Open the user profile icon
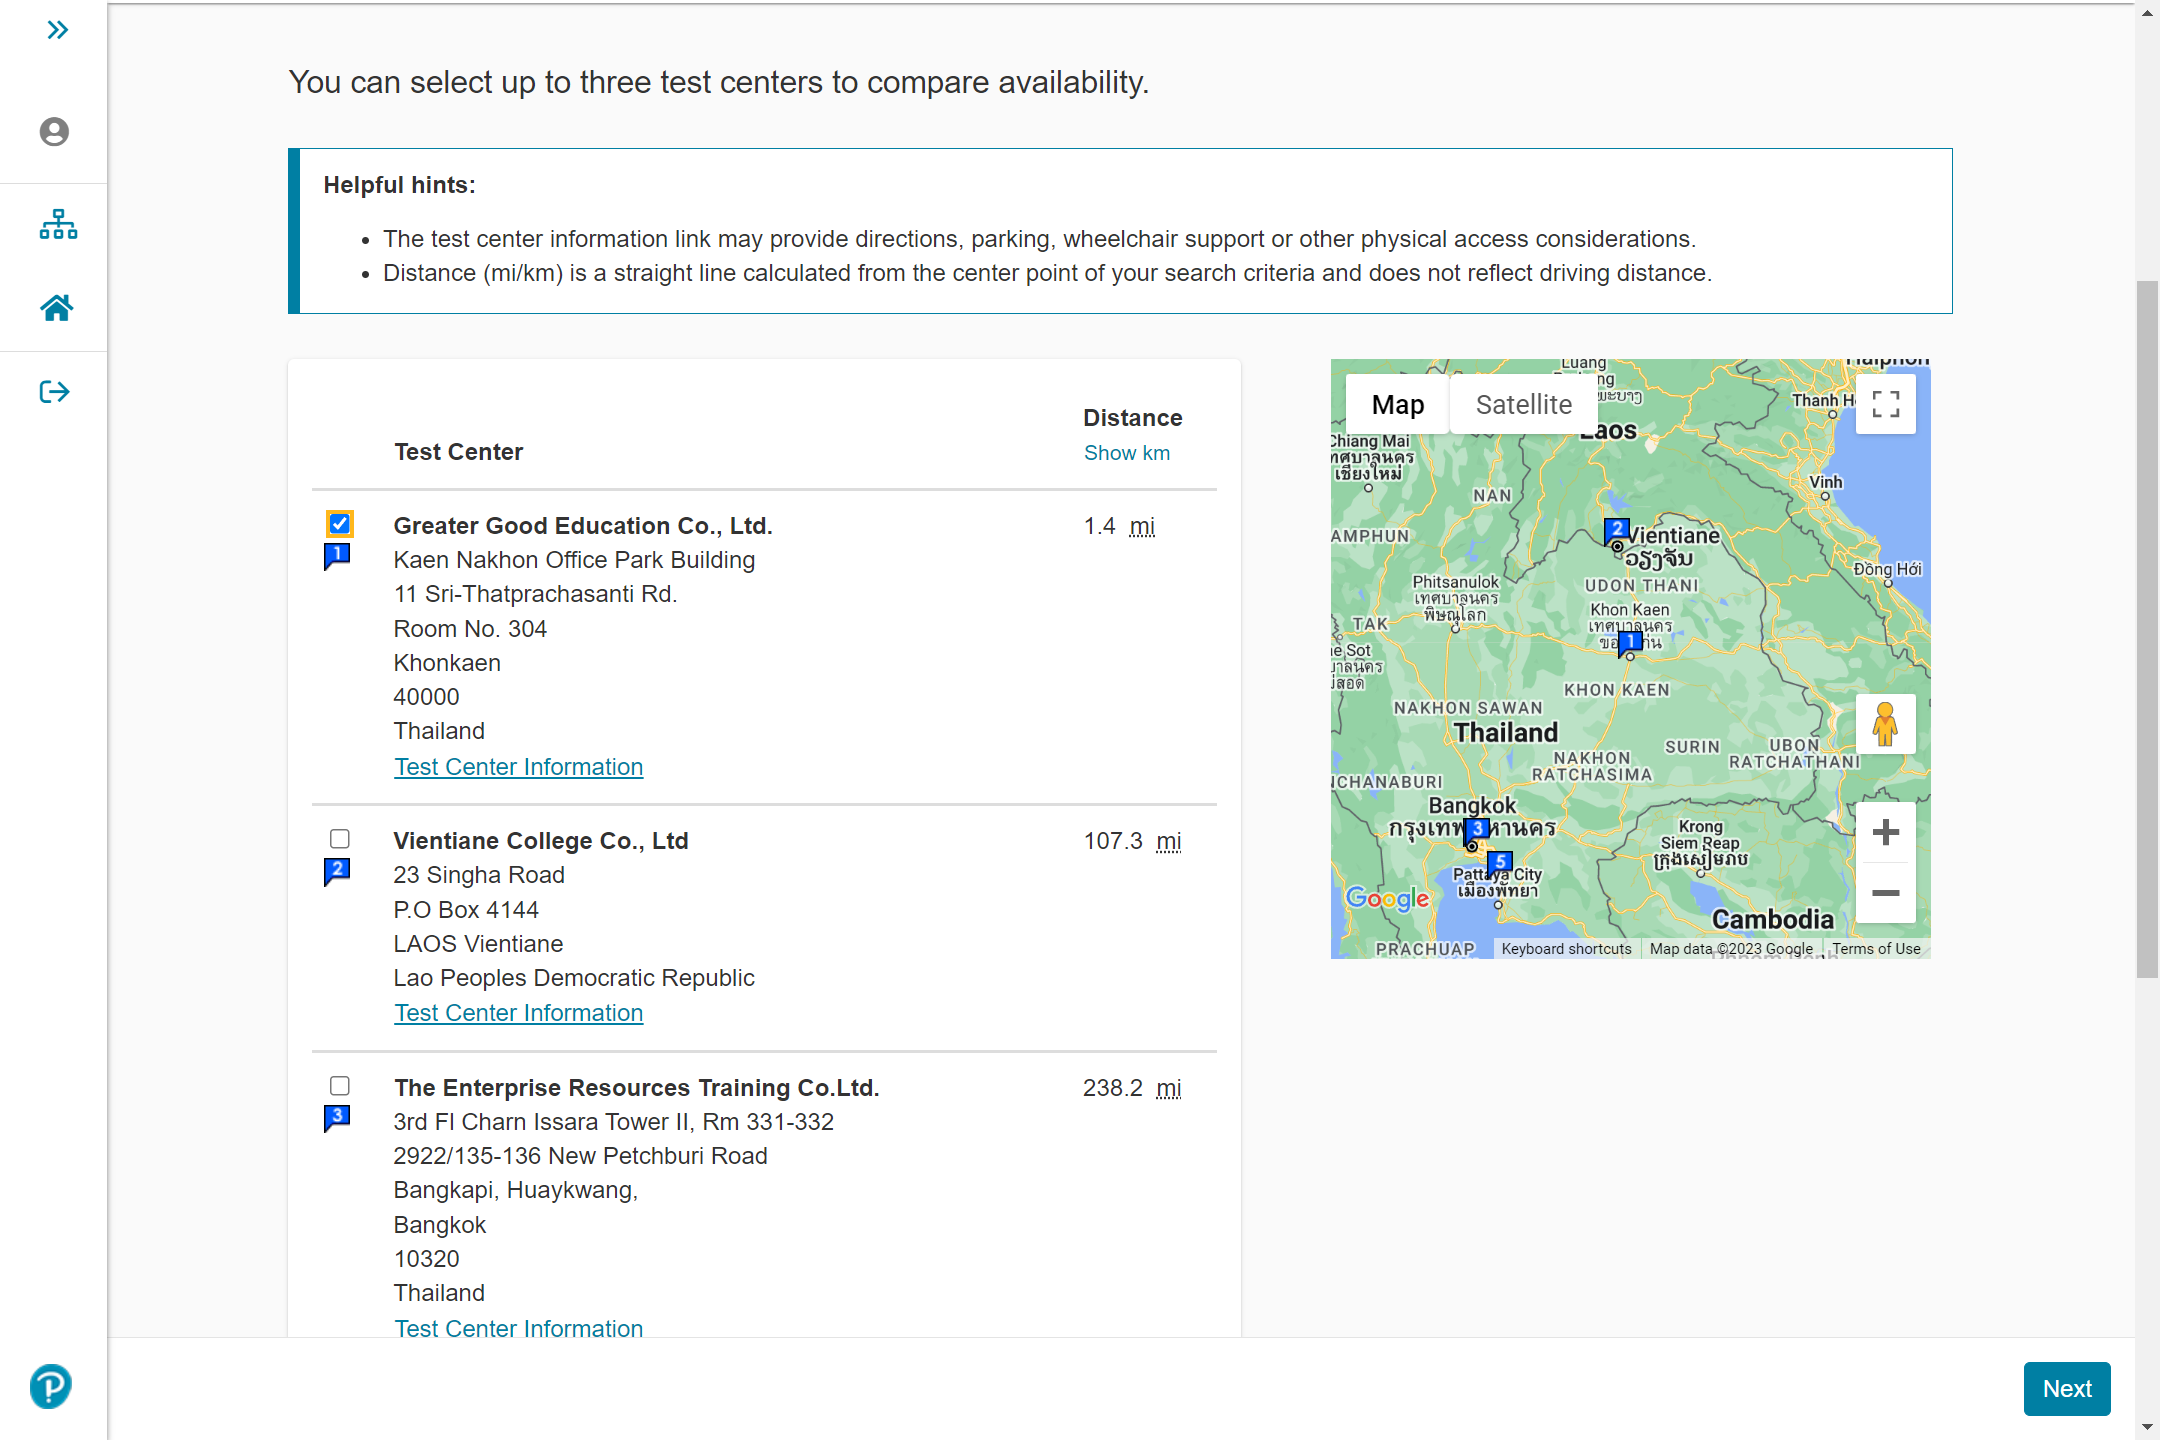 coord(54,132)
